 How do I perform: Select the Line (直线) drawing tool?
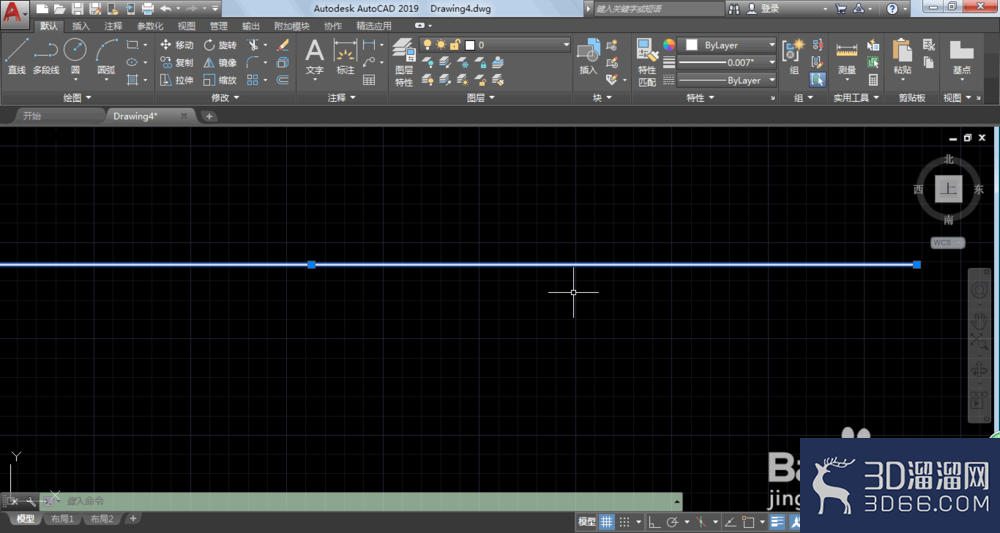[x=17, y=56]
